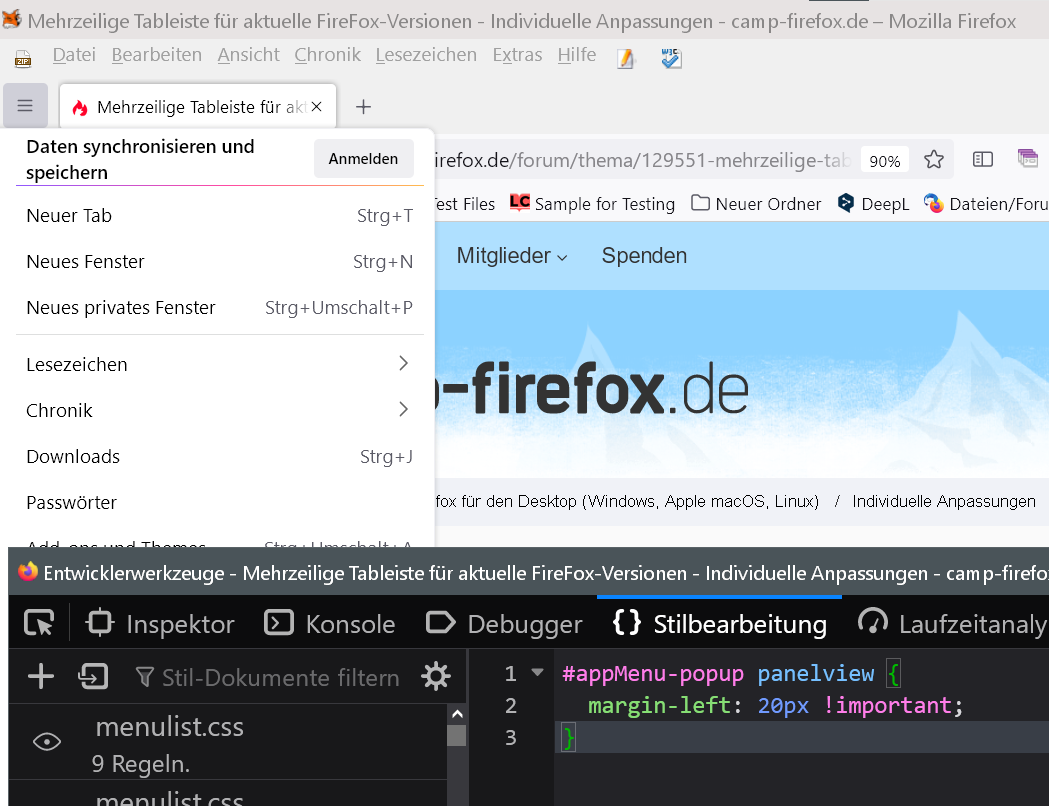
Task: Switch to the Debugger tab
Action: pyautogui.click(x=504, y=623)
